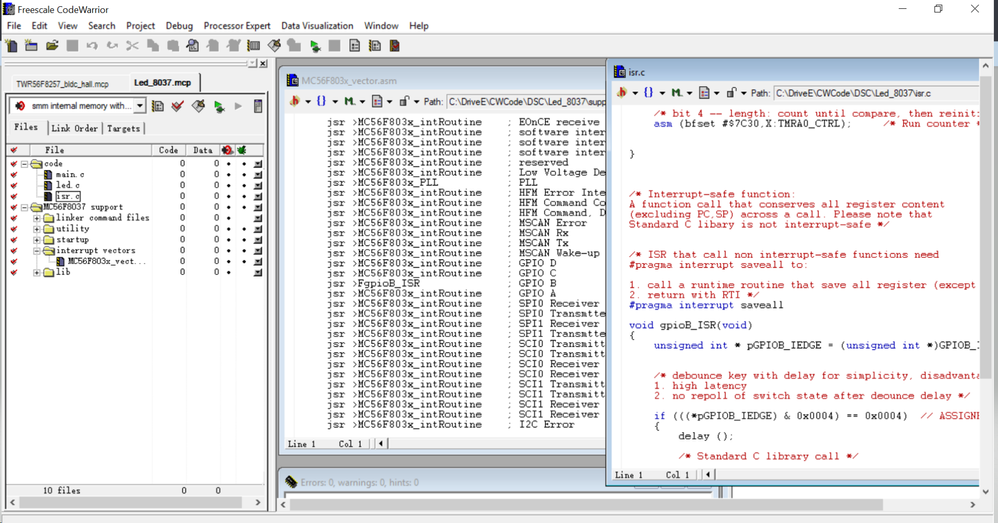
Task: Click the markers M icon in isr.c window
Action: click(677, 92)
